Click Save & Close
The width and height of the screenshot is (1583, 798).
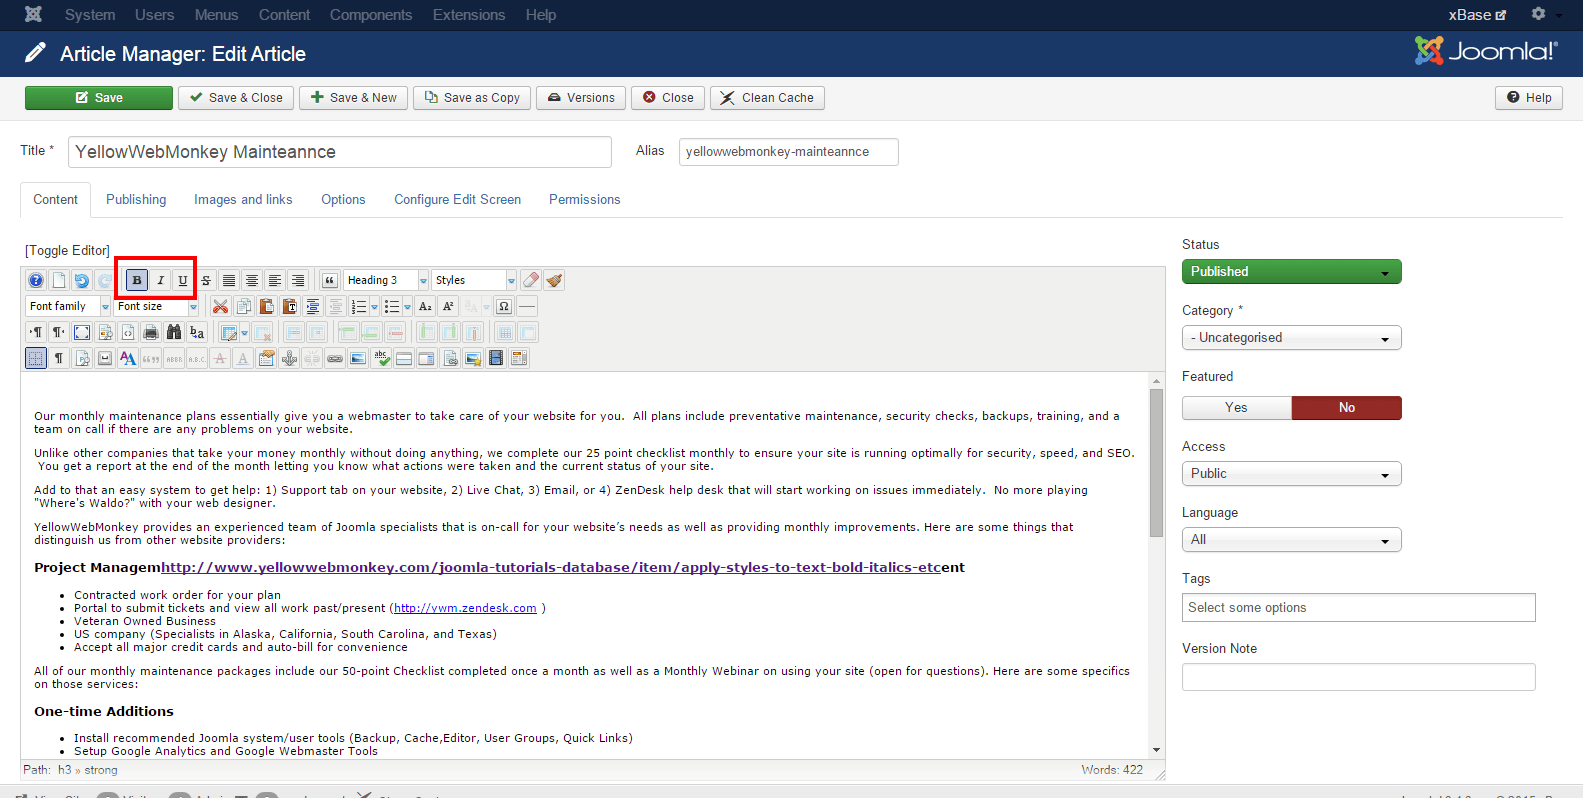pos(236,97)
